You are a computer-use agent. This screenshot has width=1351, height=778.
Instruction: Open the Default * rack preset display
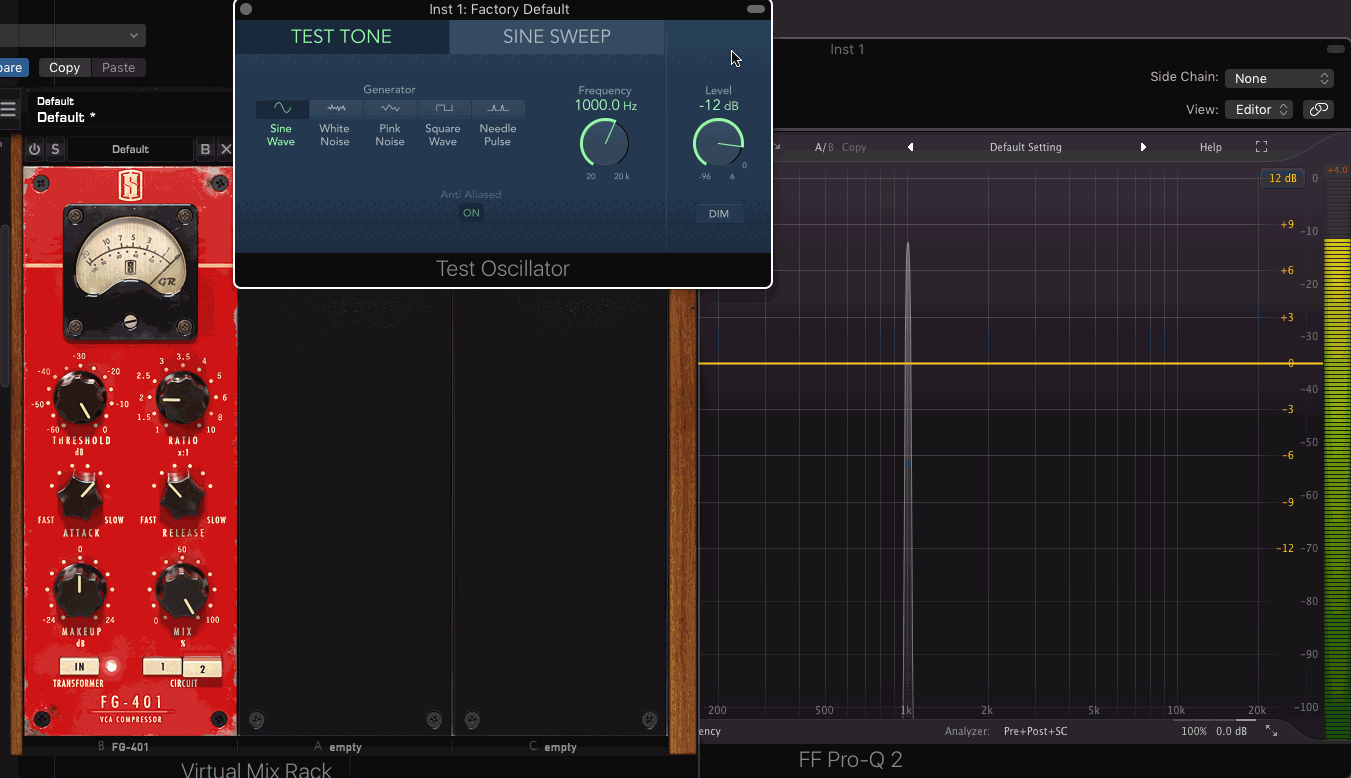click(130, 110)
